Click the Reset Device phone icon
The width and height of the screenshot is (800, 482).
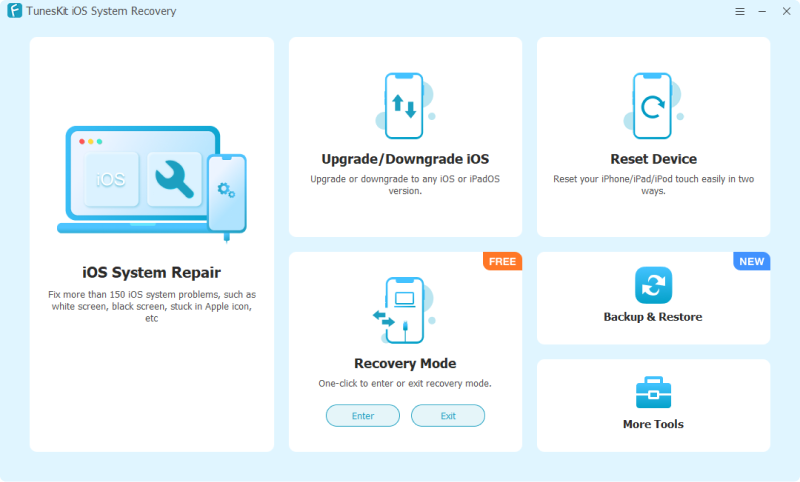point(653,106)
